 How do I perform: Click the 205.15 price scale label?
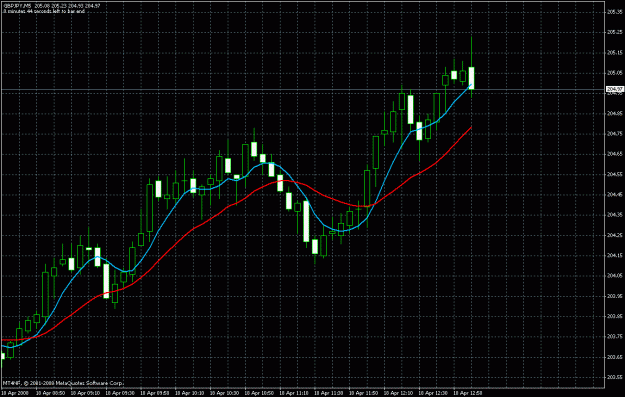tap(615, 53)
